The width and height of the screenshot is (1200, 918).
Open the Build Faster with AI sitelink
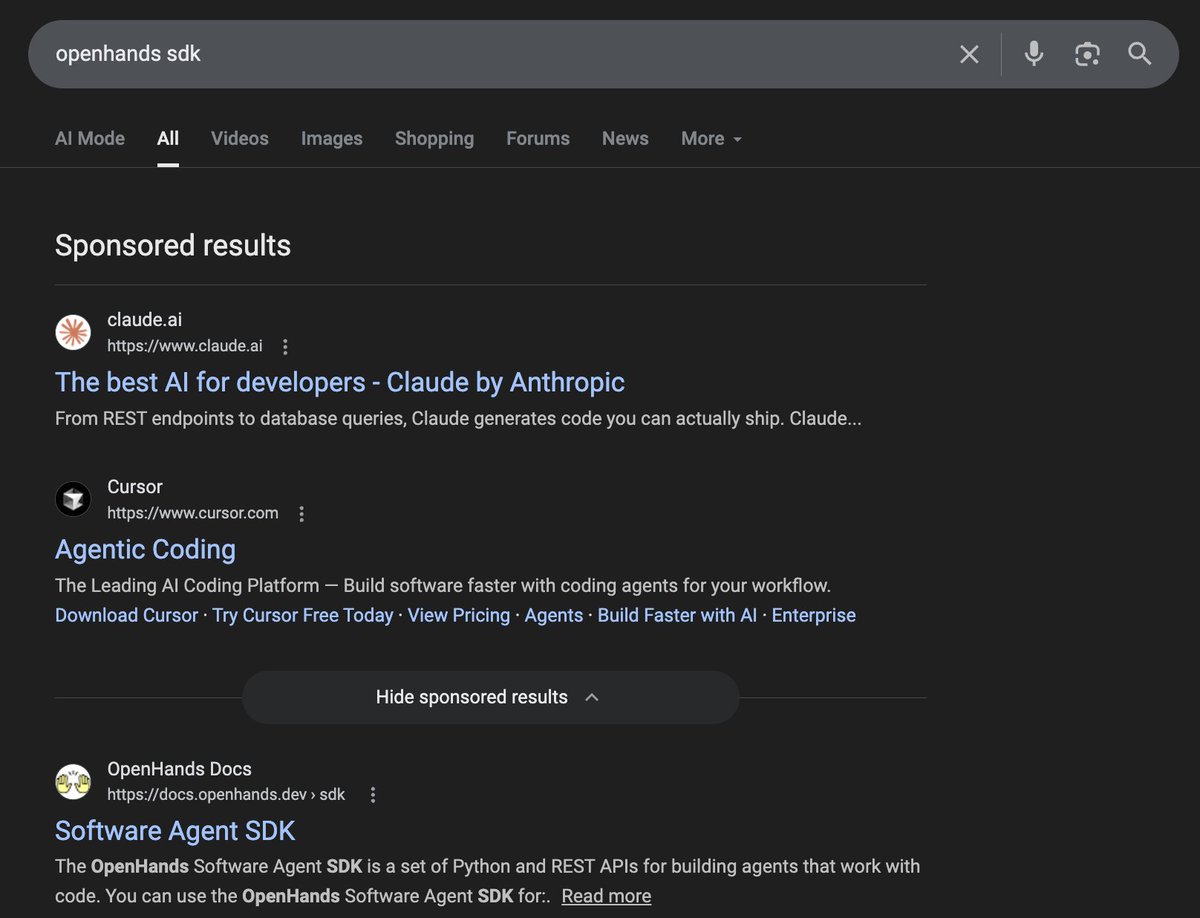click(677, 615)
